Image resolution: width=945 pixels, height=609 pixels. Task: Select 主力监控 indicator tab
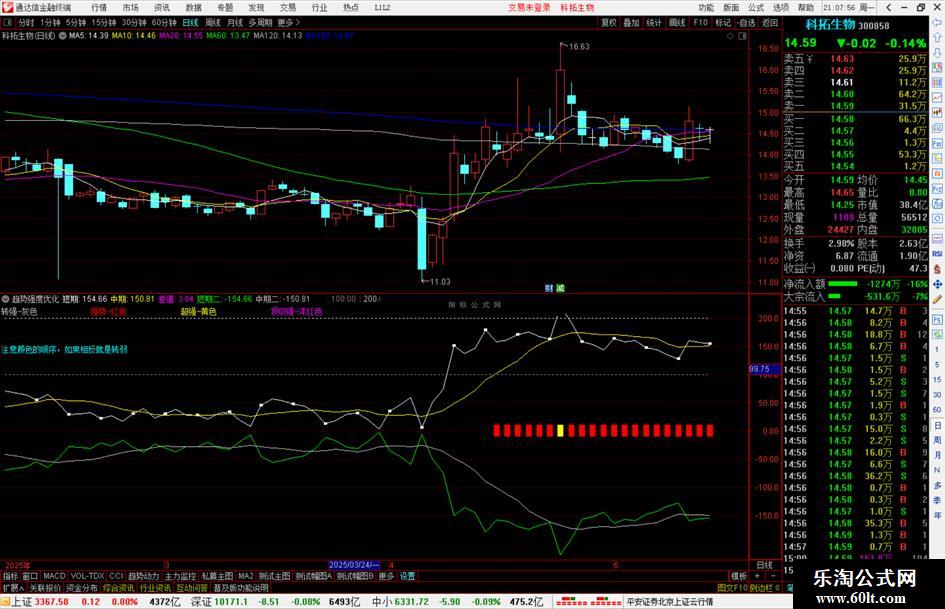[181, 576]
